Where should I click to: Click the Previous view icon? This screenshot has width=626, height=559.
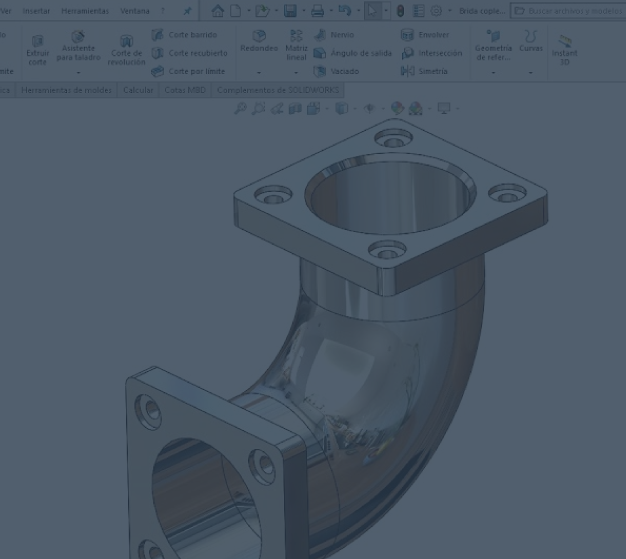277,108
